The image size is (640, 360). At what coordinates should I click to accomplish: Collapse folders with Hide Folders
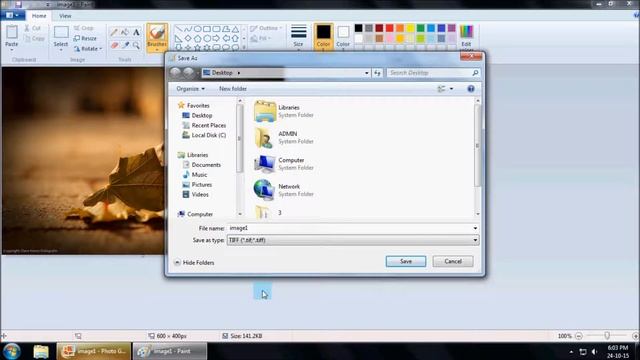pos(194,262)
